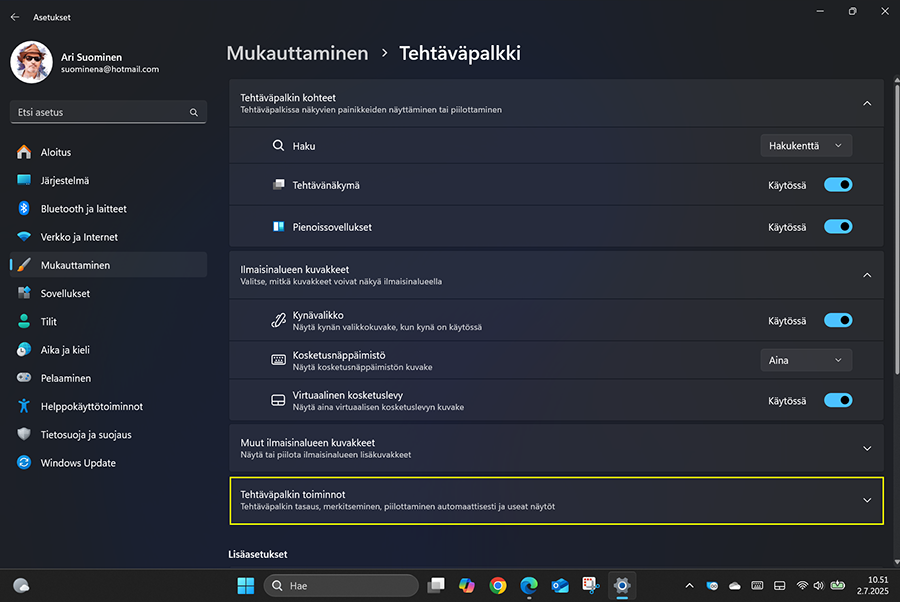Open the Snipping Tool taskbar icon
This screenshot has width=900, height=602.
pos(591,585)
